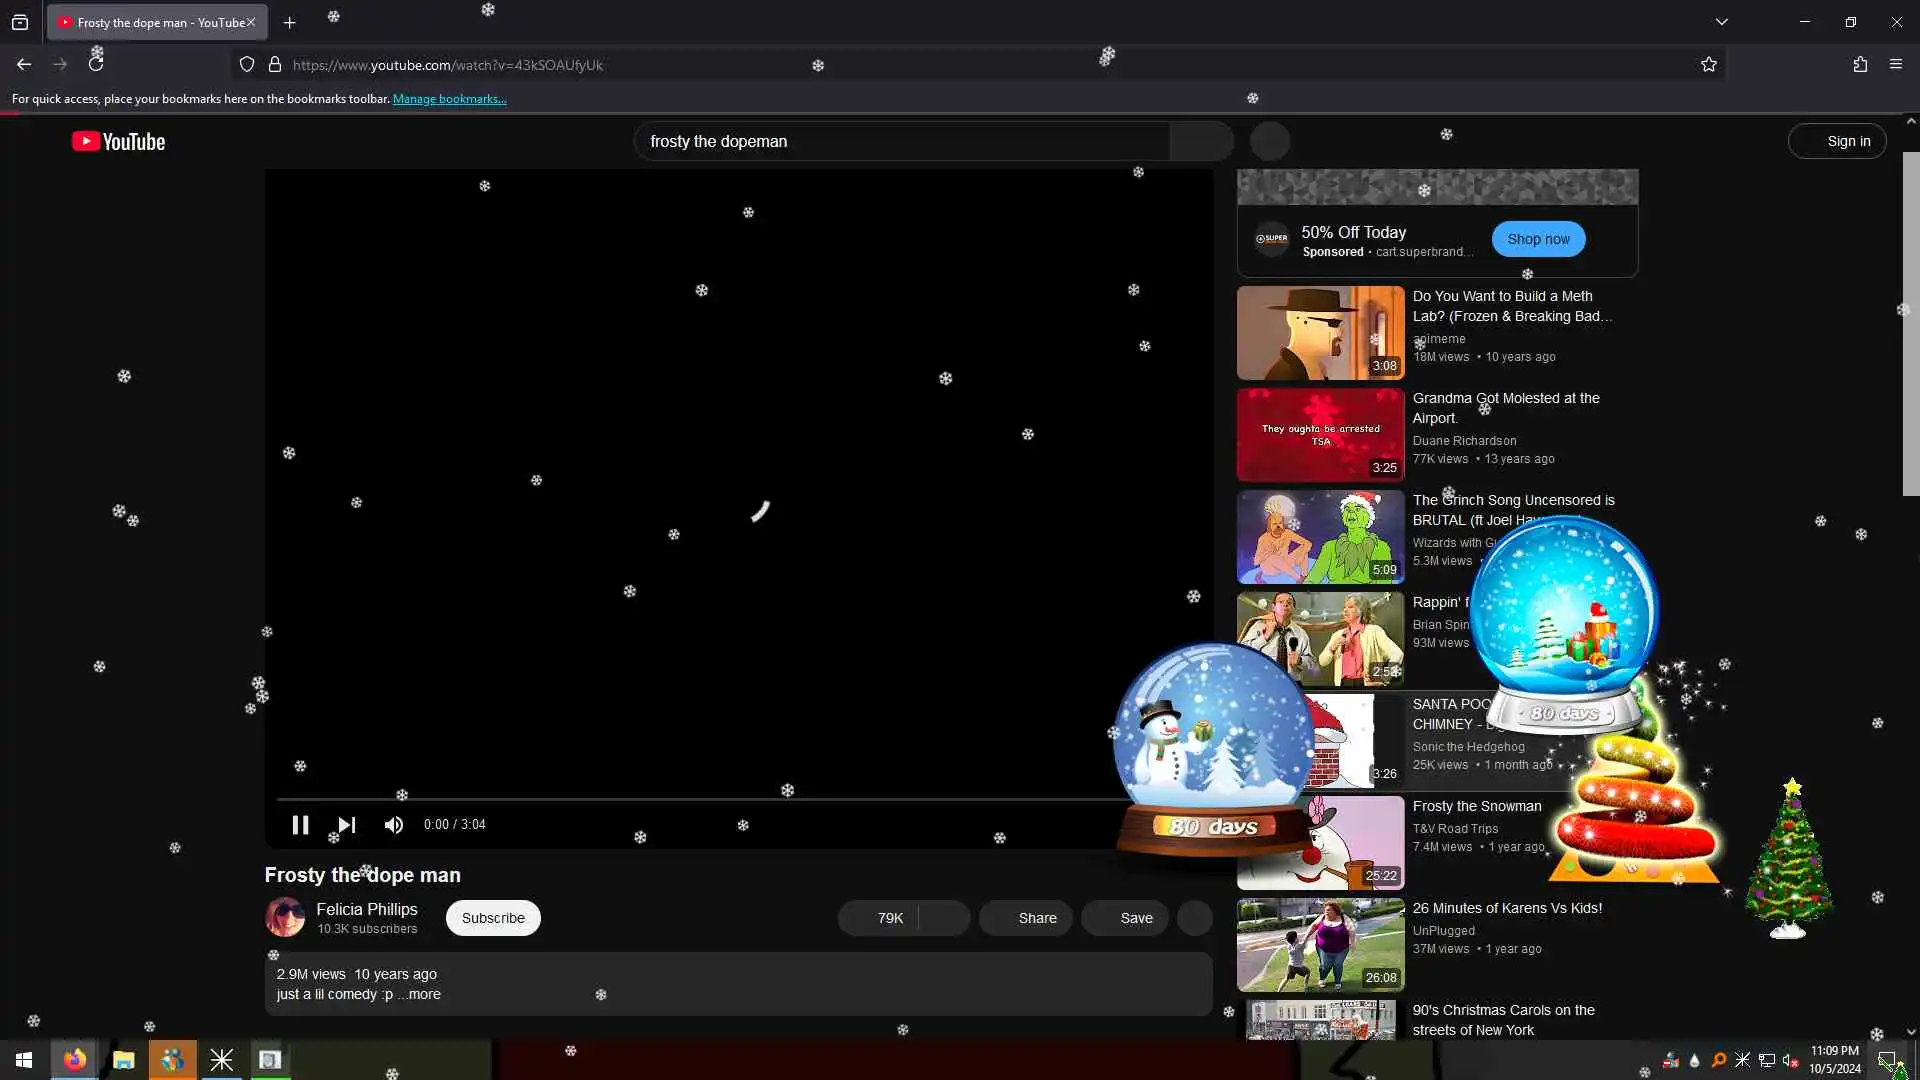This screenshot has width=1920, height=1080.
Task: Pause the video playback
Action: pyautogui.click(x=300, y=825)
